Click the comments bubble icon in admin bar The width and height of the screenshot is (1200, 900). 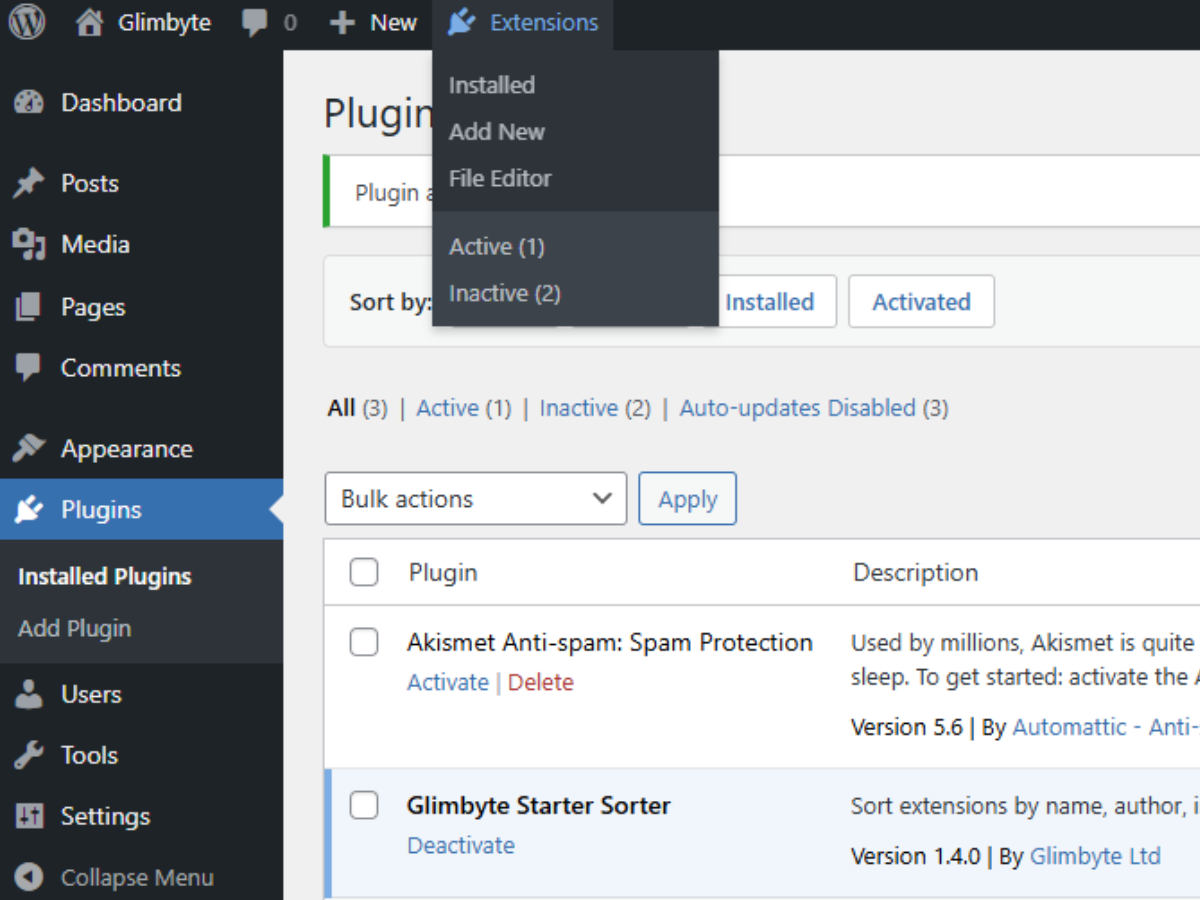(x=254, y=22)
